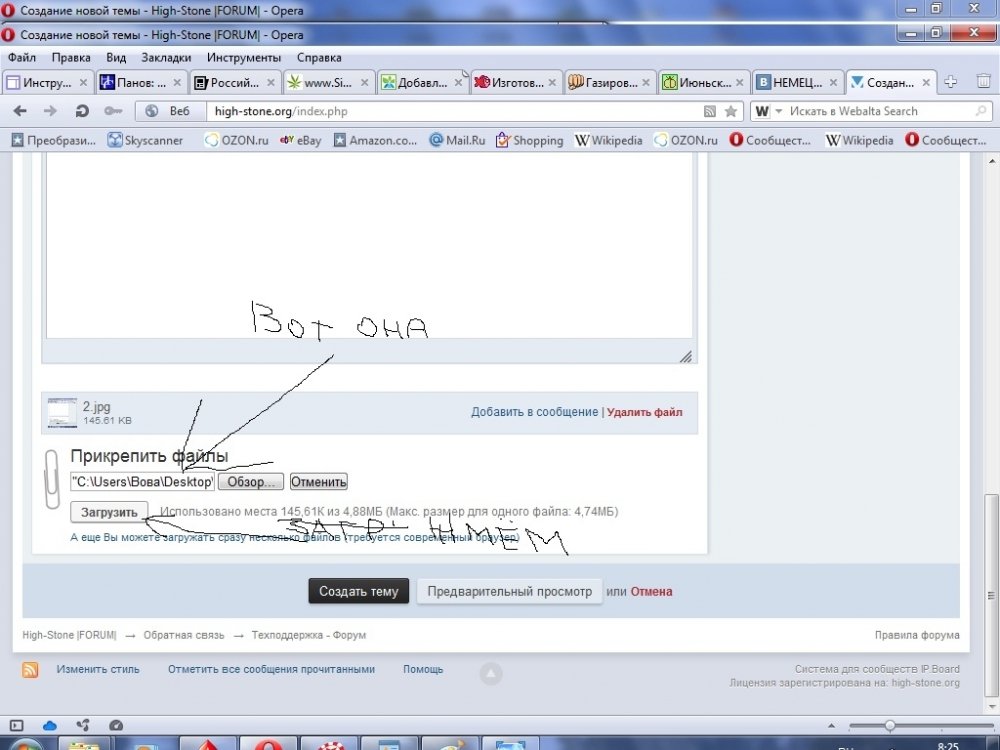Add a new tab with plus icon
This screenshot has width=1000, height=750.
coord(950,82)
